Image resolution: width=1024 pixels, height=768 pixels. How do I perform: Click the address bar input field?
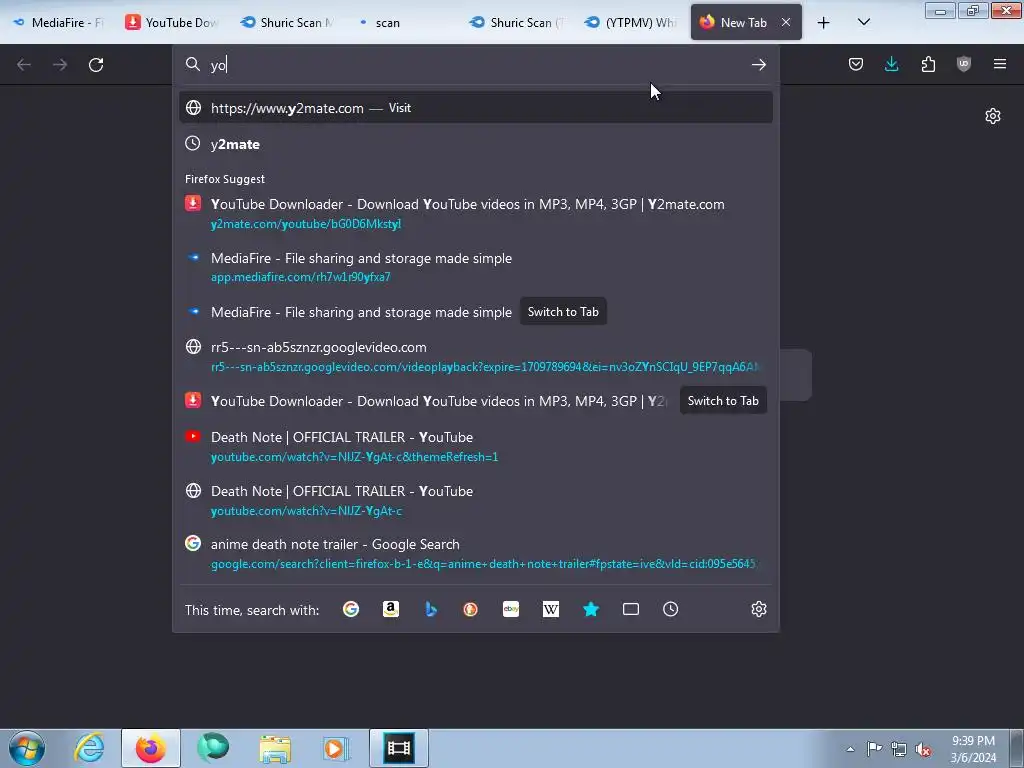[x=477, y=65]
